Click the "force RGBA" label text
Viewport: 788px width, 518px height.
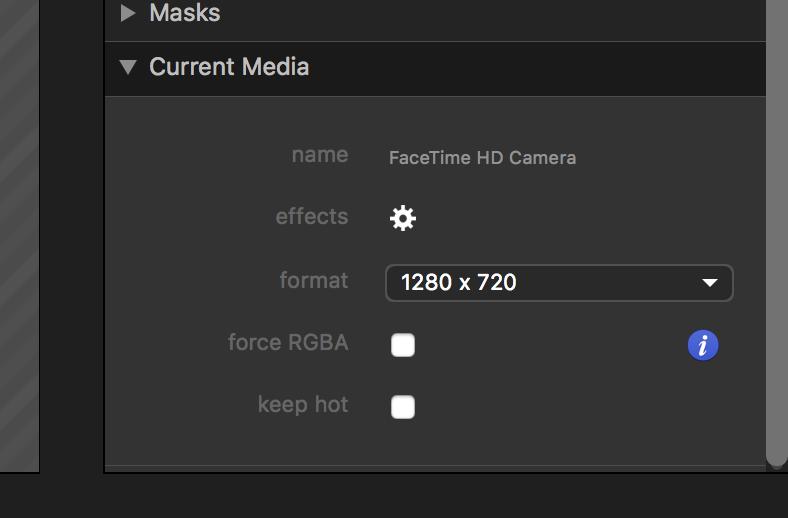pyautogui.click(x=288, y=343)
